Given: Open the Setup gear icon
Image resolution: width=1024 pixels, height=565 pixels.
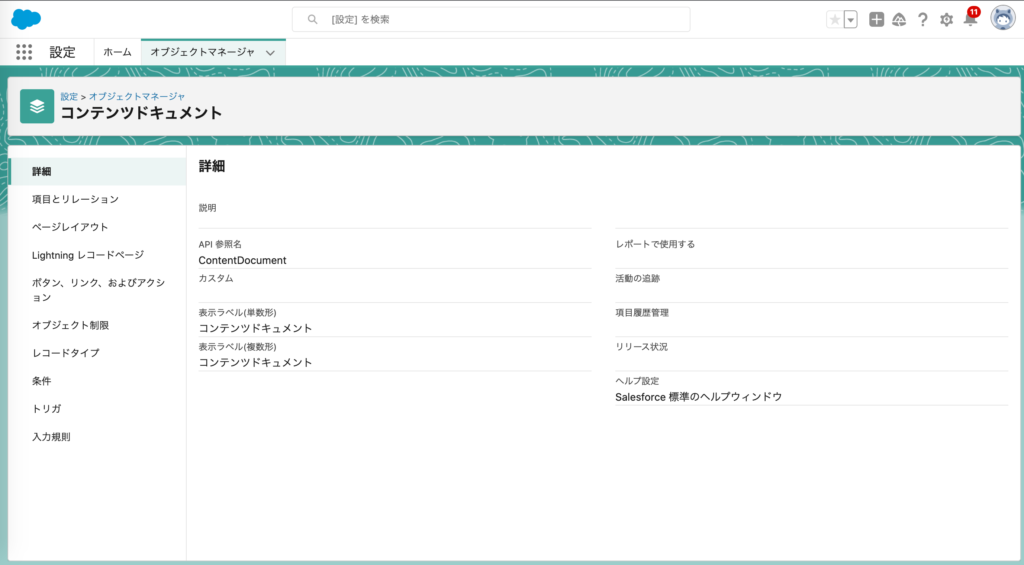Looking at the screenshot, I should click(x=946, y=19).
